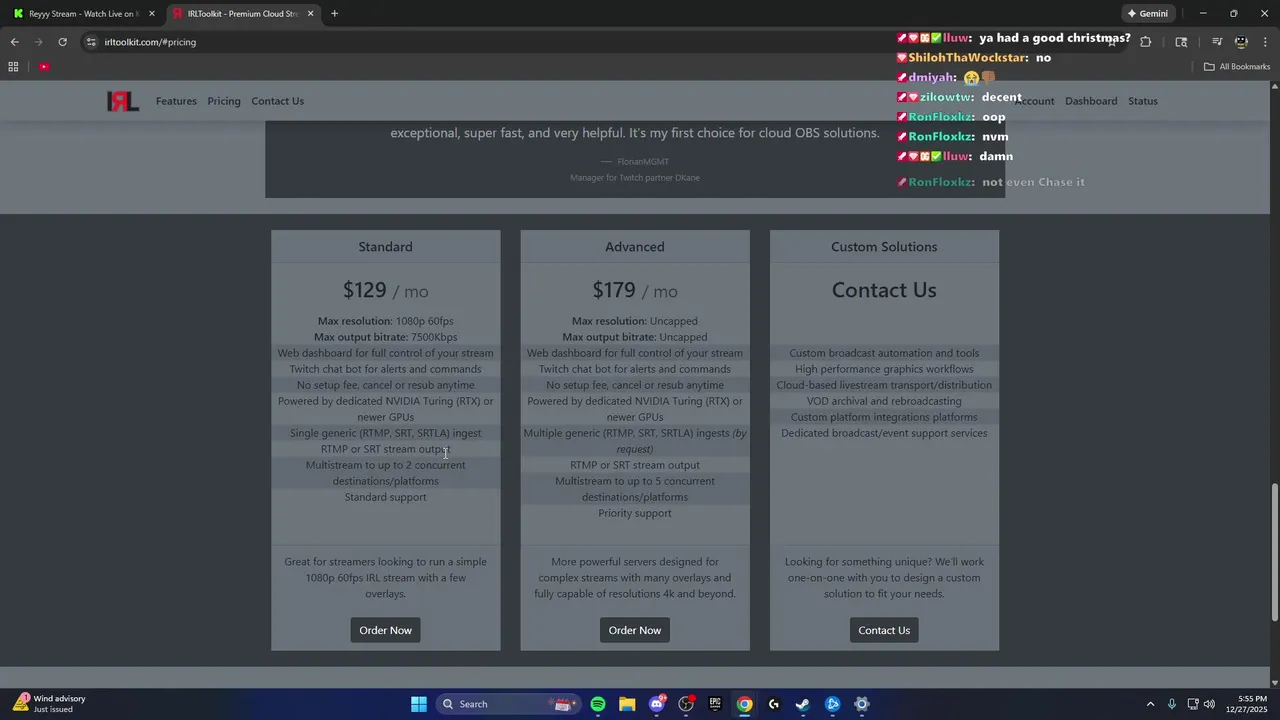Viewport: 1280px width, 720px height.
Task: Open the Chrome extensions puzzle icon
Action: tap(1146, 42)
